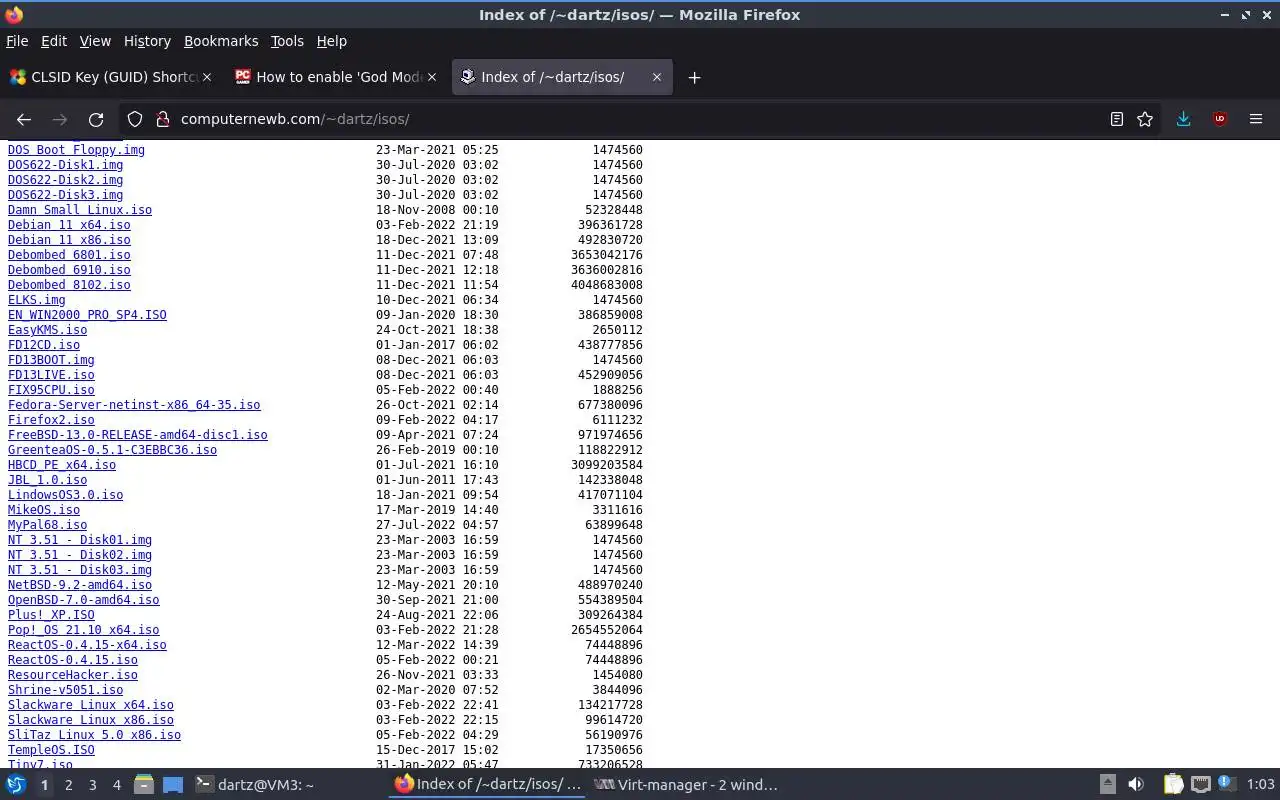Click the ReactOS-0.4.15-x64.iso link

(x=87, y=645)
